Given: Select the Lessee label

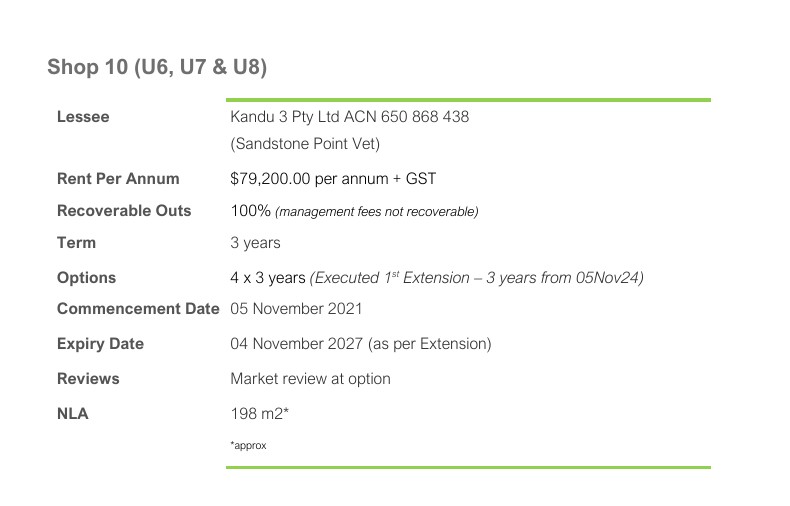Looking at the screenshot, I should (83, 116).
